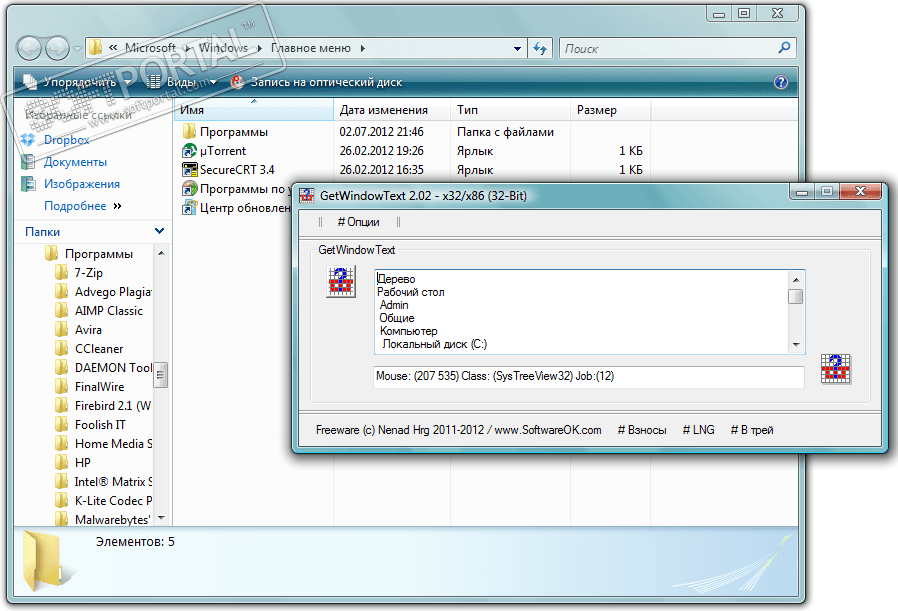Click the large folder icon in details pane
Viewport: 898px width, 611px height.
coord(45,561)
